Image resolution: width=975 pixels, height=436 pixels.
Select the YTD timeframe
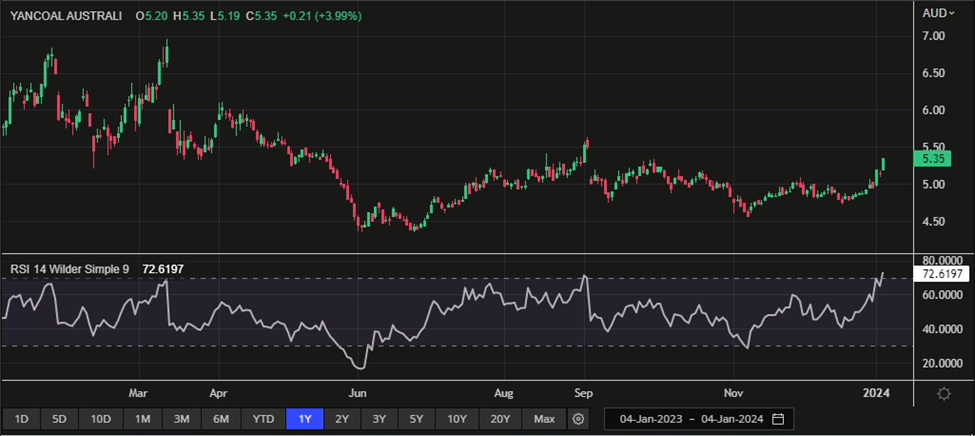click(x=263, y=419)
